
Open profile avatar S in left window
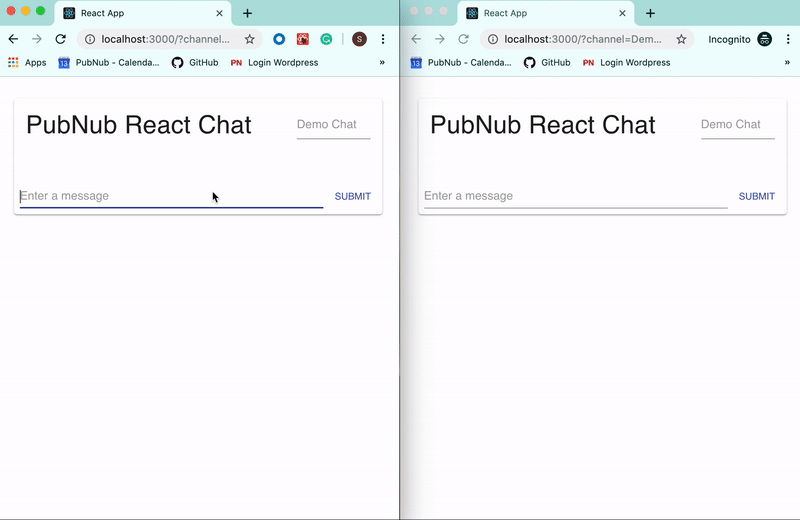coord(359,39)
